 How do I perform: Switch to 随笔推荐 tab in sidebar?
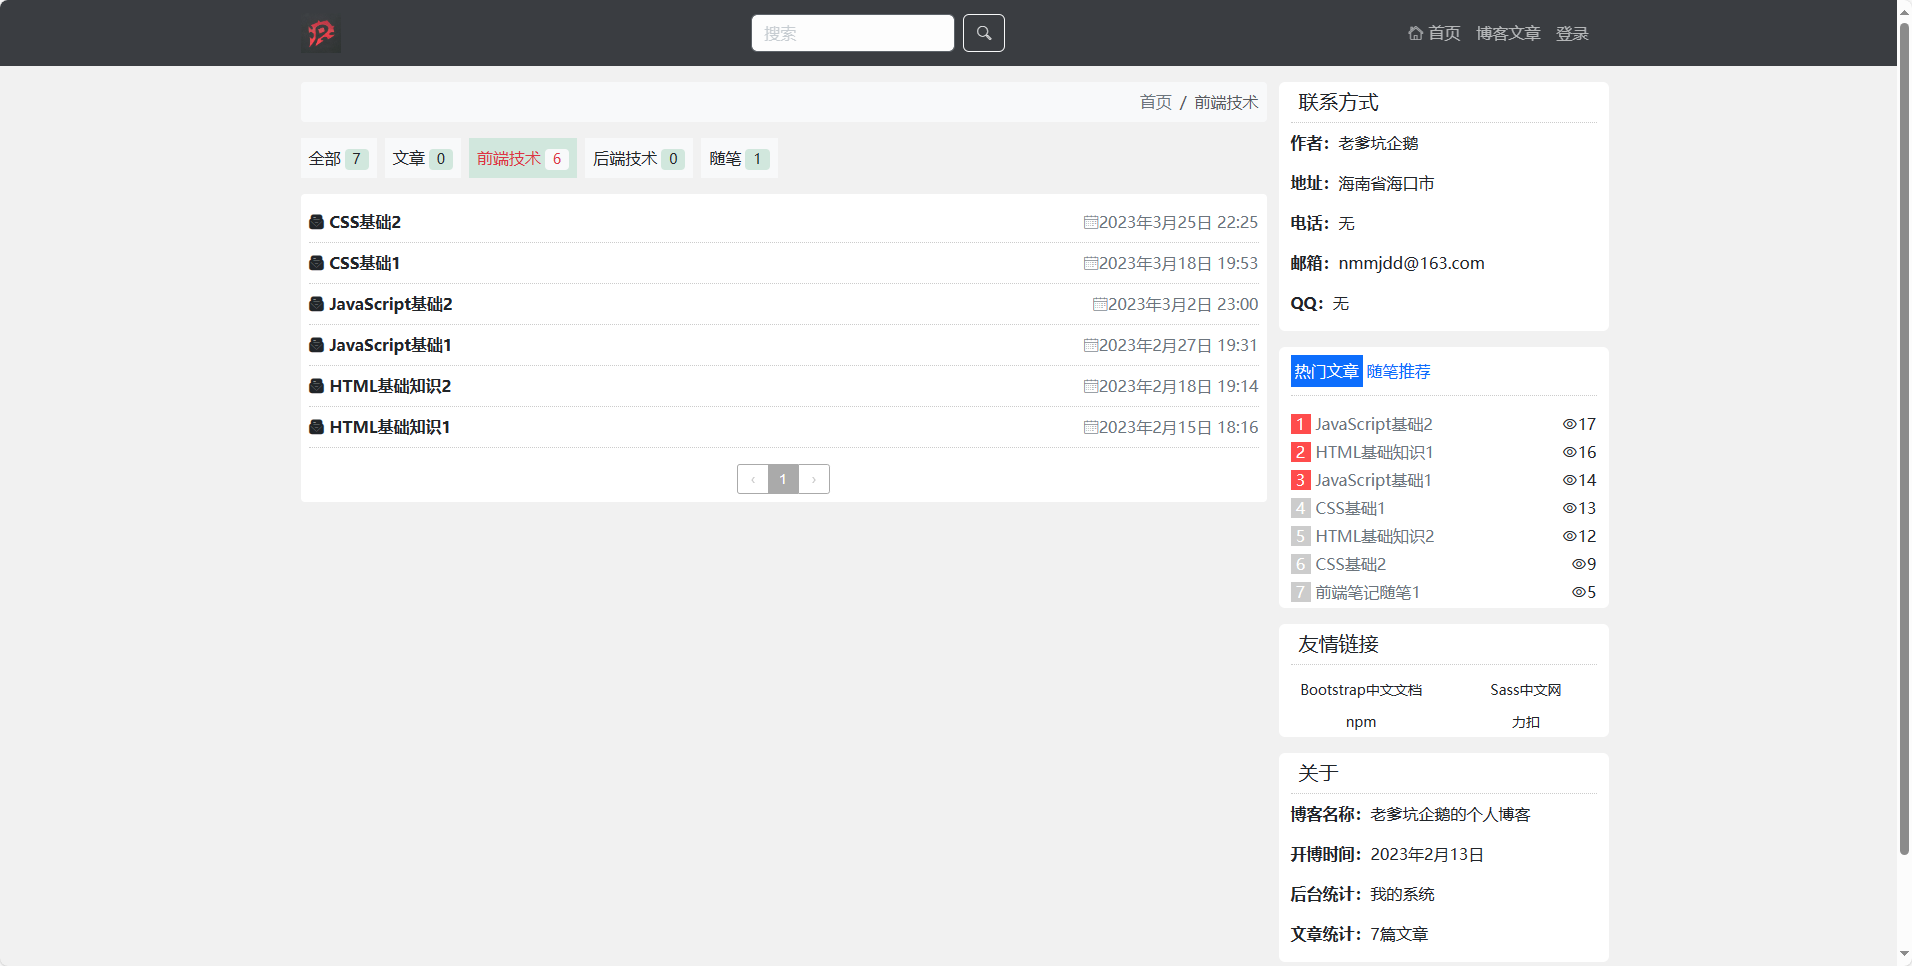pos(1399,371)
